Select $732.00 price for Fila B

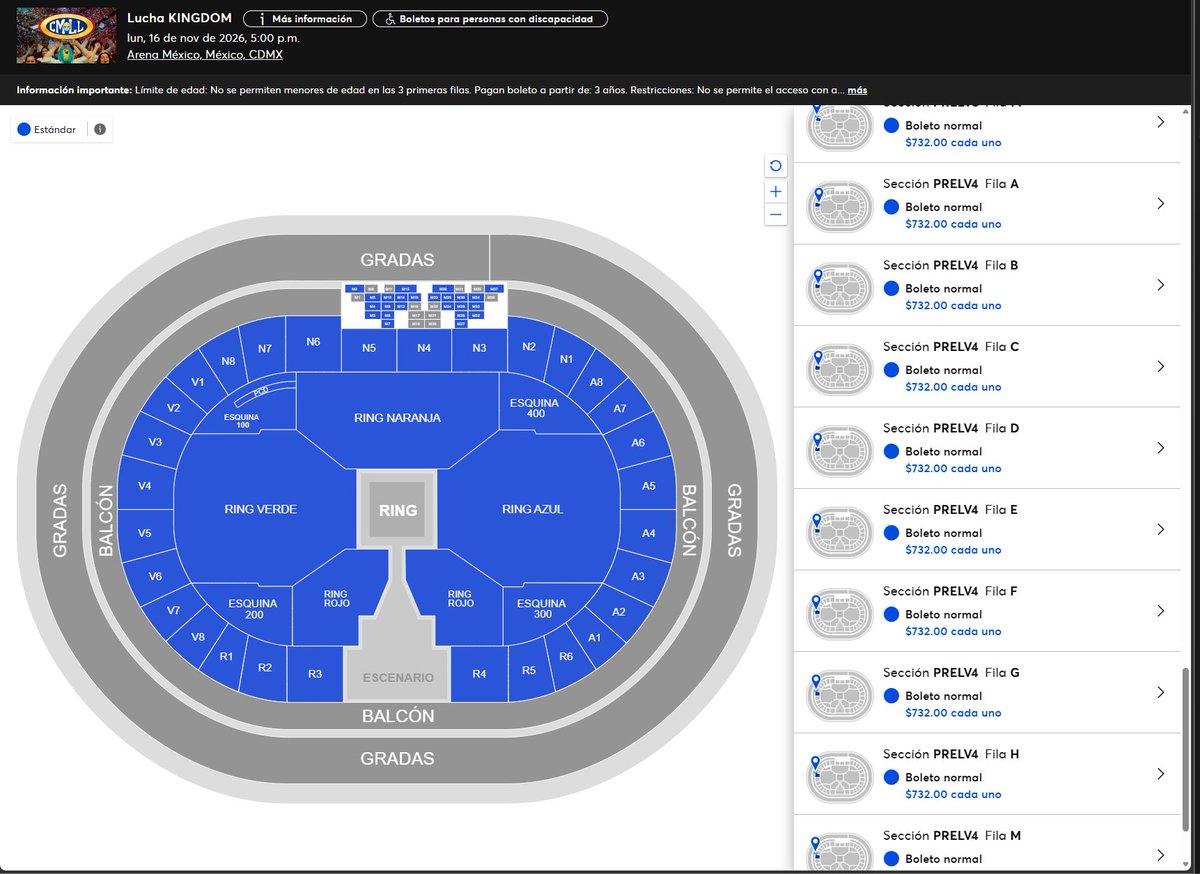pyautogui.click(x=952, y=306)
